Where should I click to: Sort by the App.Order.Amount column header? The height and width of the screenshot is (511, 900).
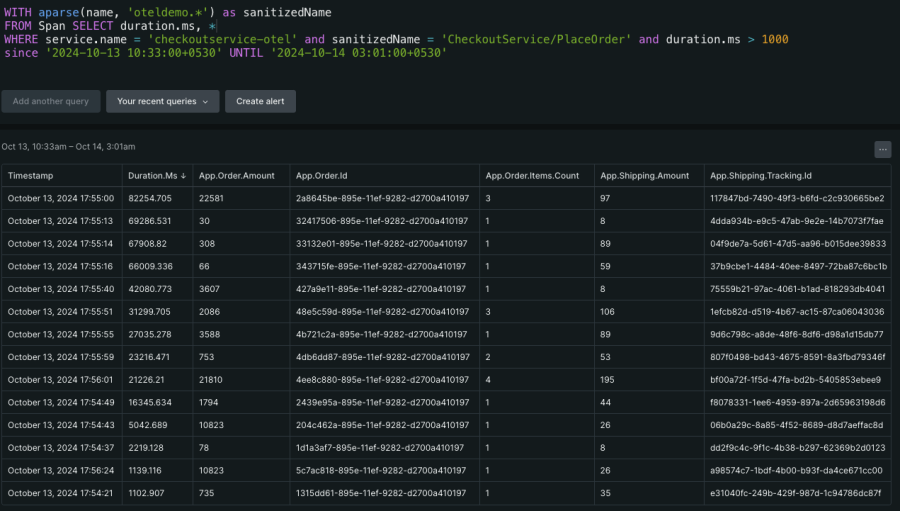pyautogui.click(x=235, y=176)
